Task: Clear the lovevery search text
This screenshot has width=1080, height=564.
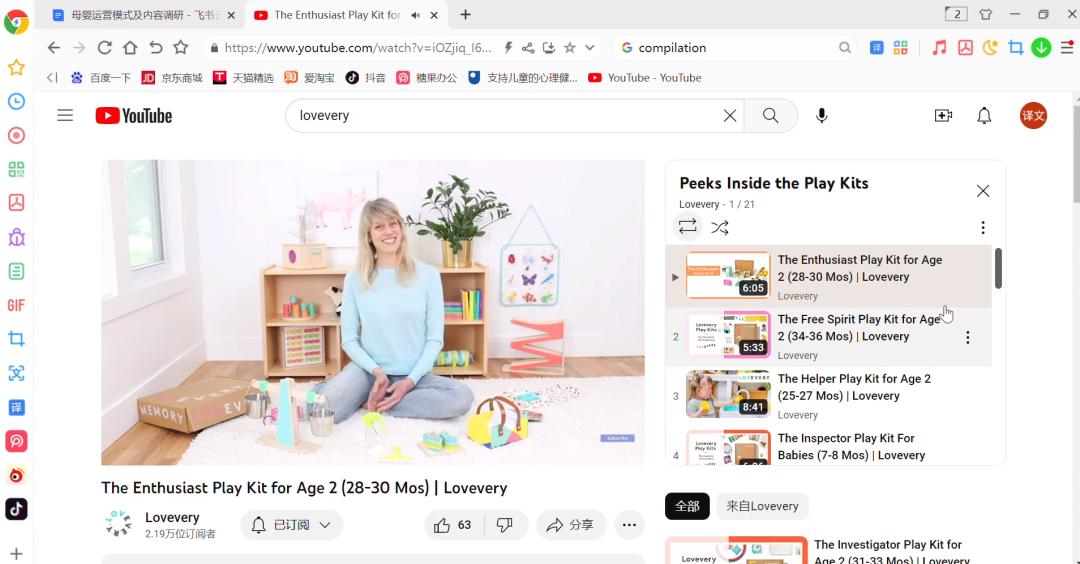Action: (x=729, y=116)
